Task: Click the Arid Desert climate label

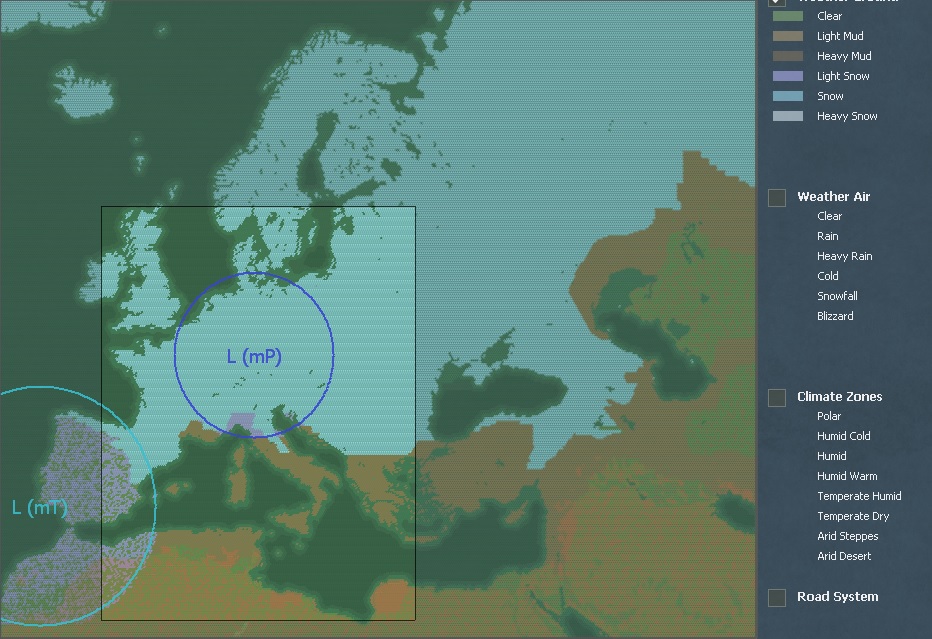Action: (844, 556)
